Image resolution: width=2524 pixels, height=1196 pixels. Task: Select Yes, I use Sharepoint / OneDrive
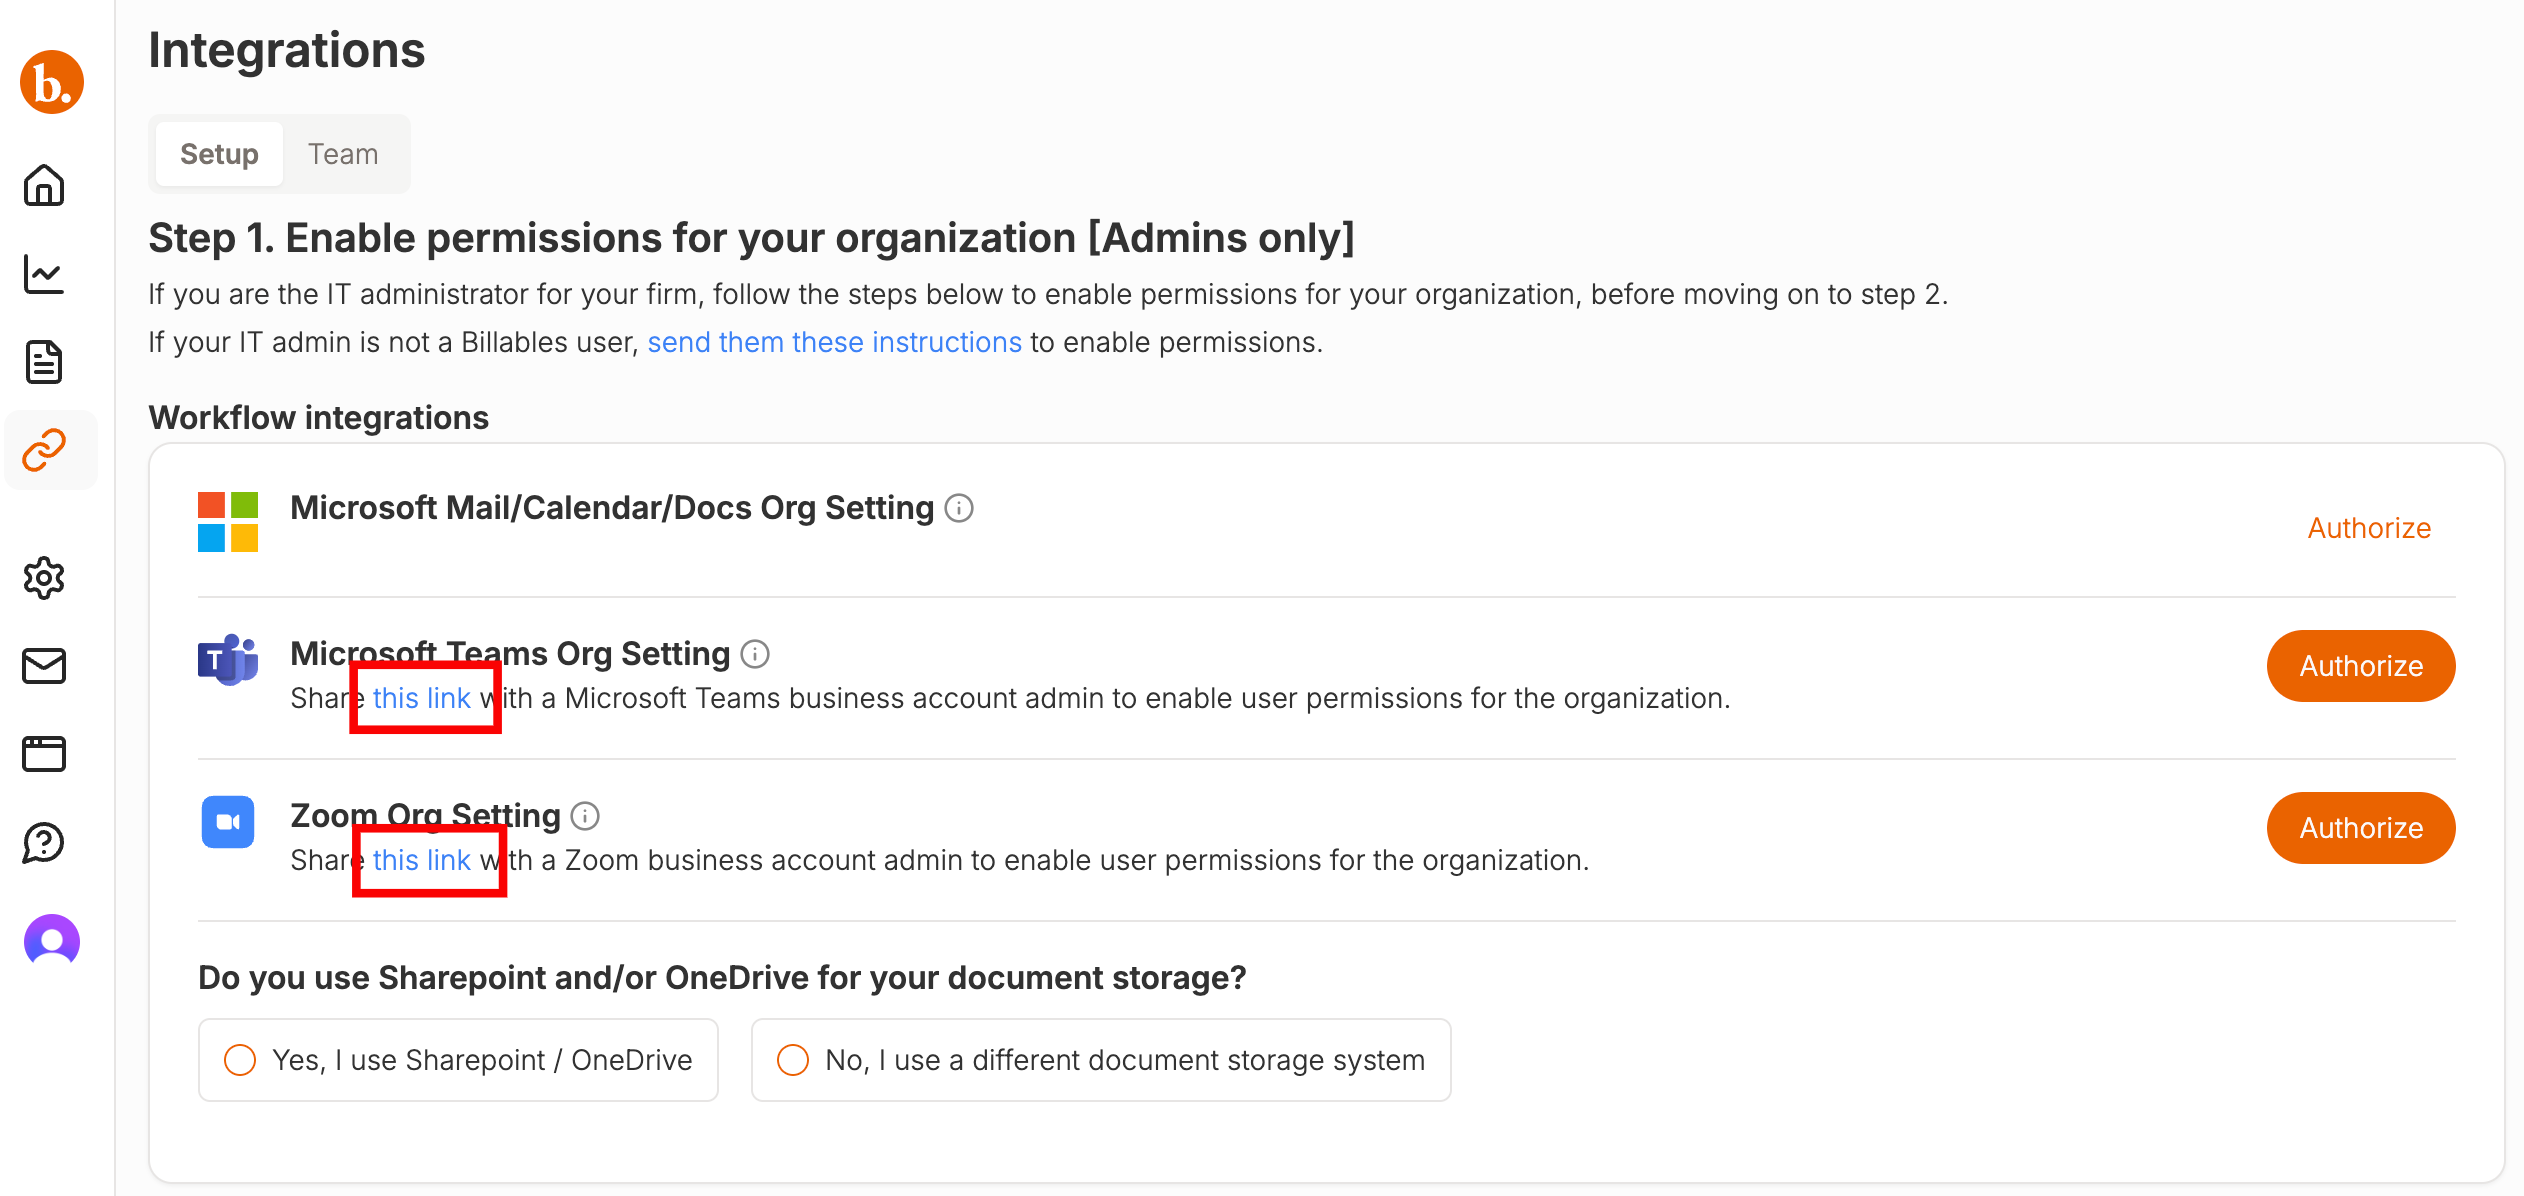(458, 1060)
